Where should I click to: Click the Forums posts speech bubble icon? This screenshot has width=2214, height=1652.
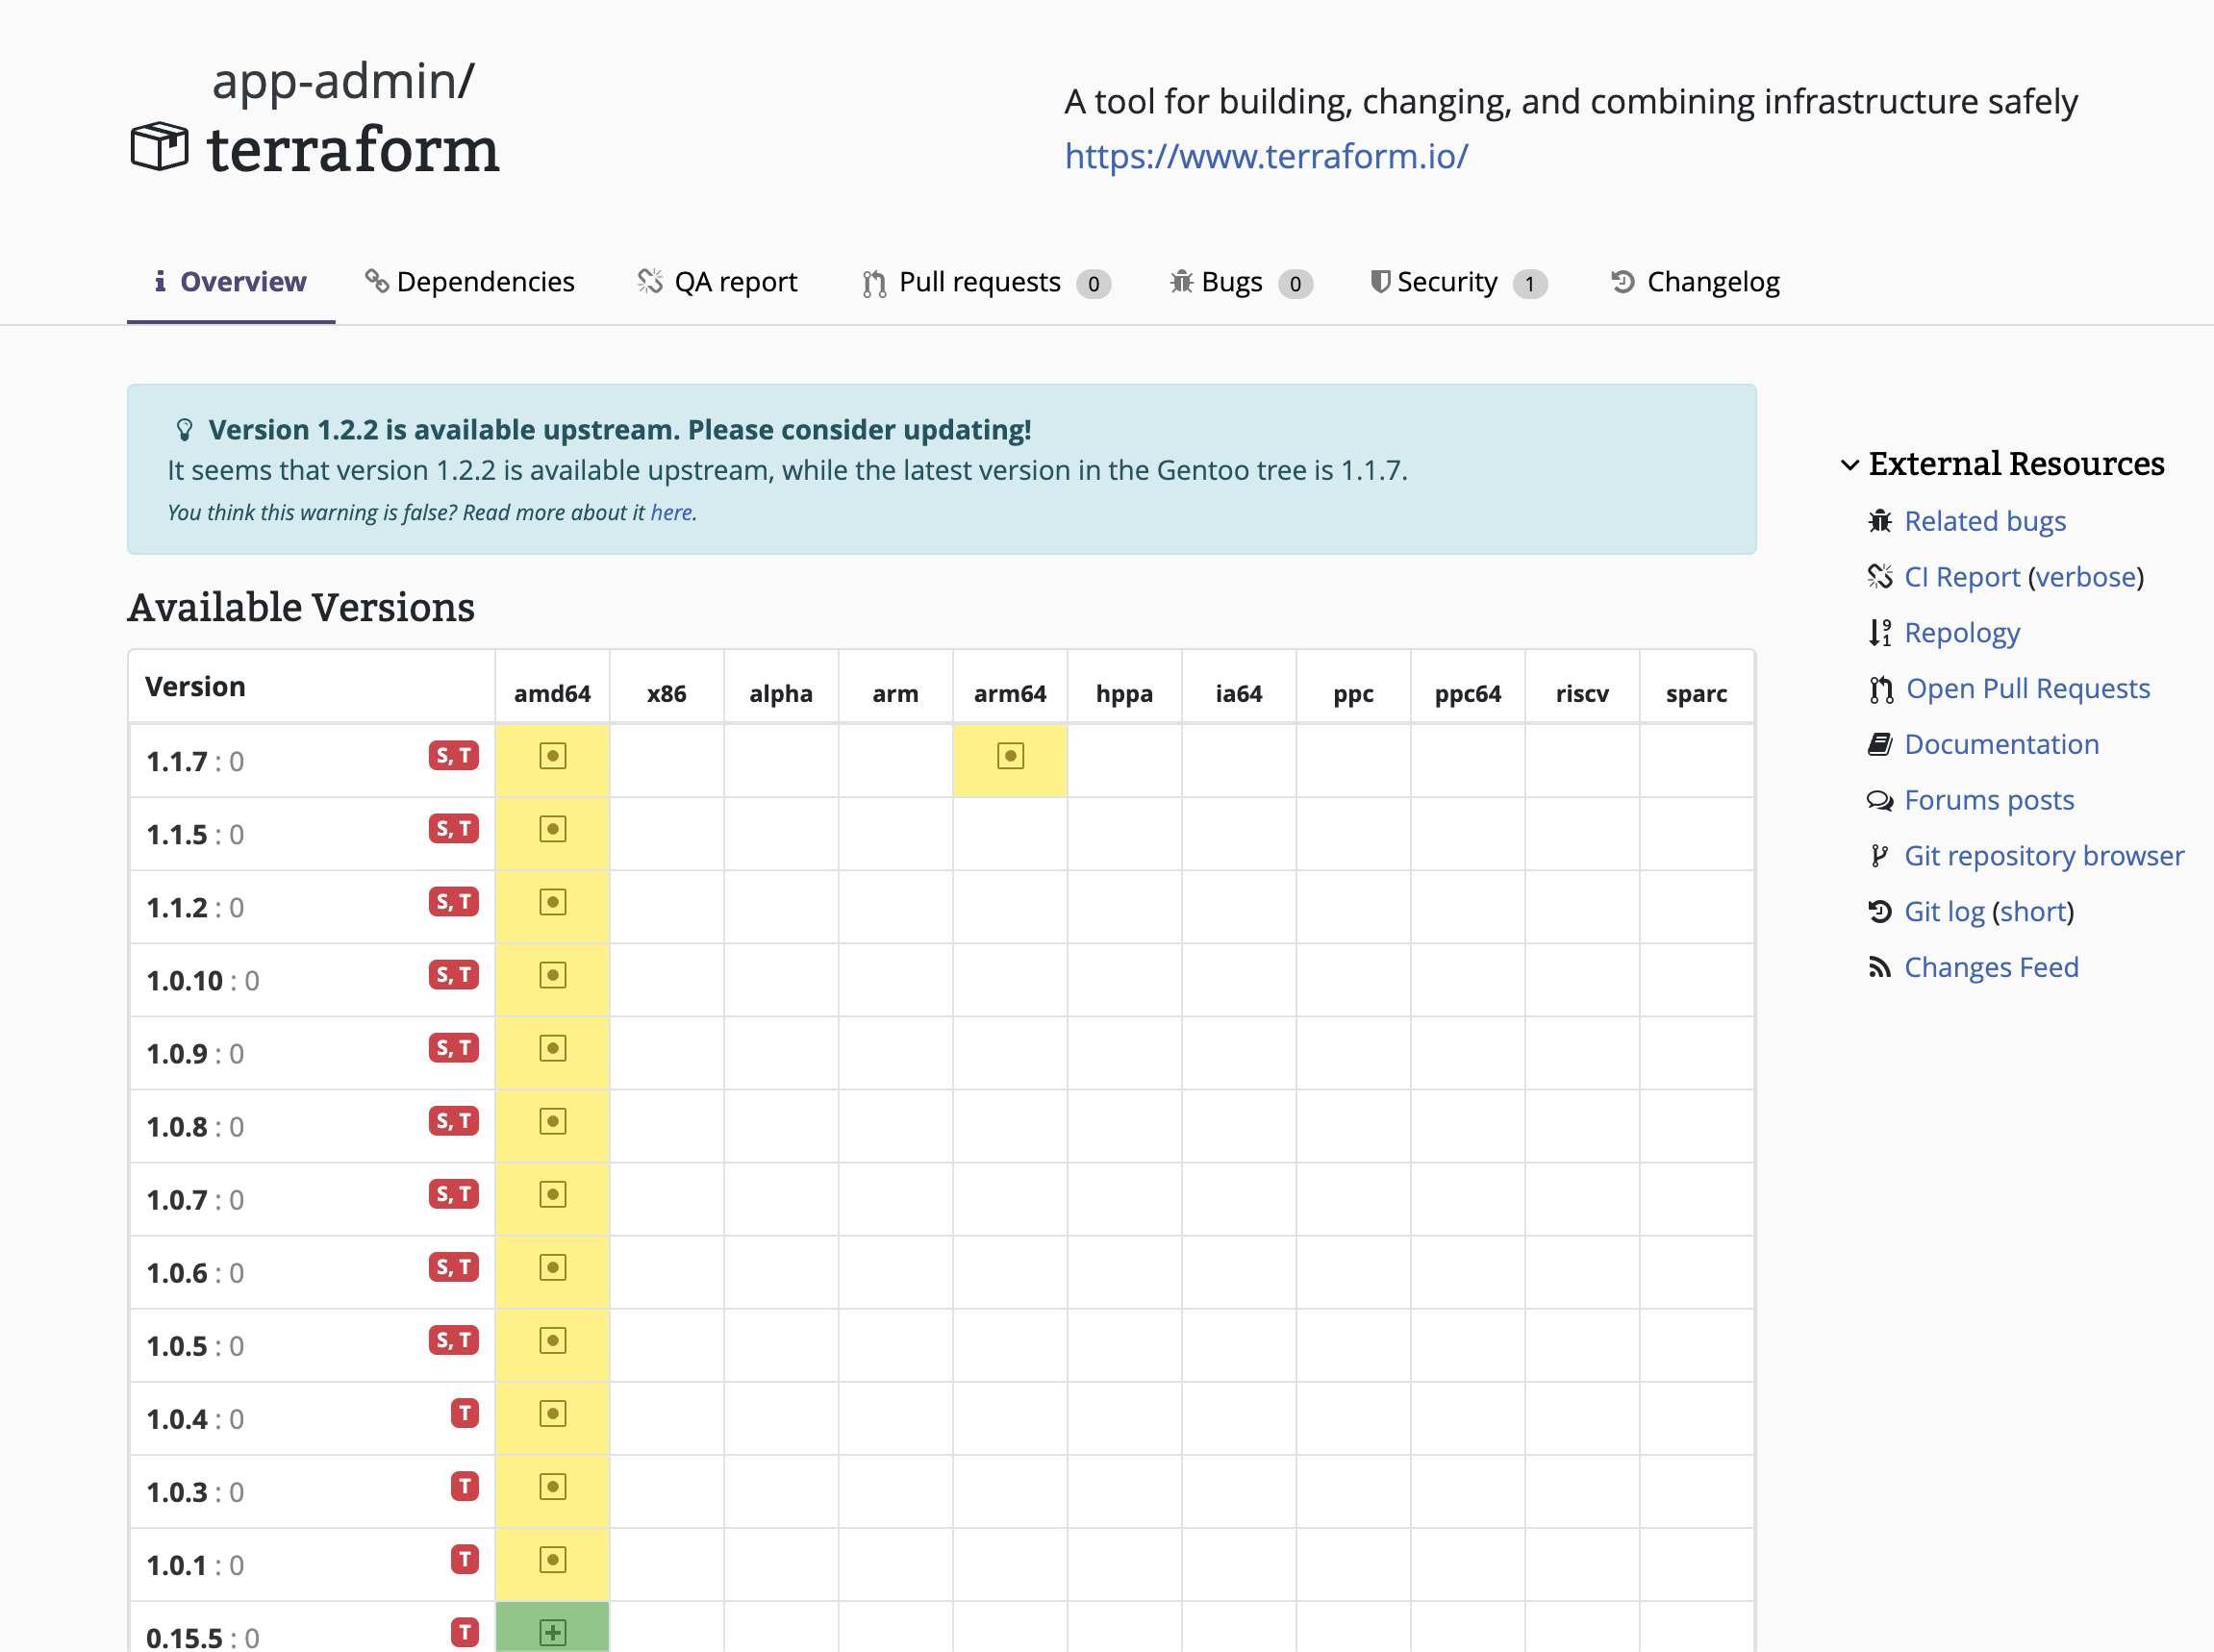(x=1879, y=801)
